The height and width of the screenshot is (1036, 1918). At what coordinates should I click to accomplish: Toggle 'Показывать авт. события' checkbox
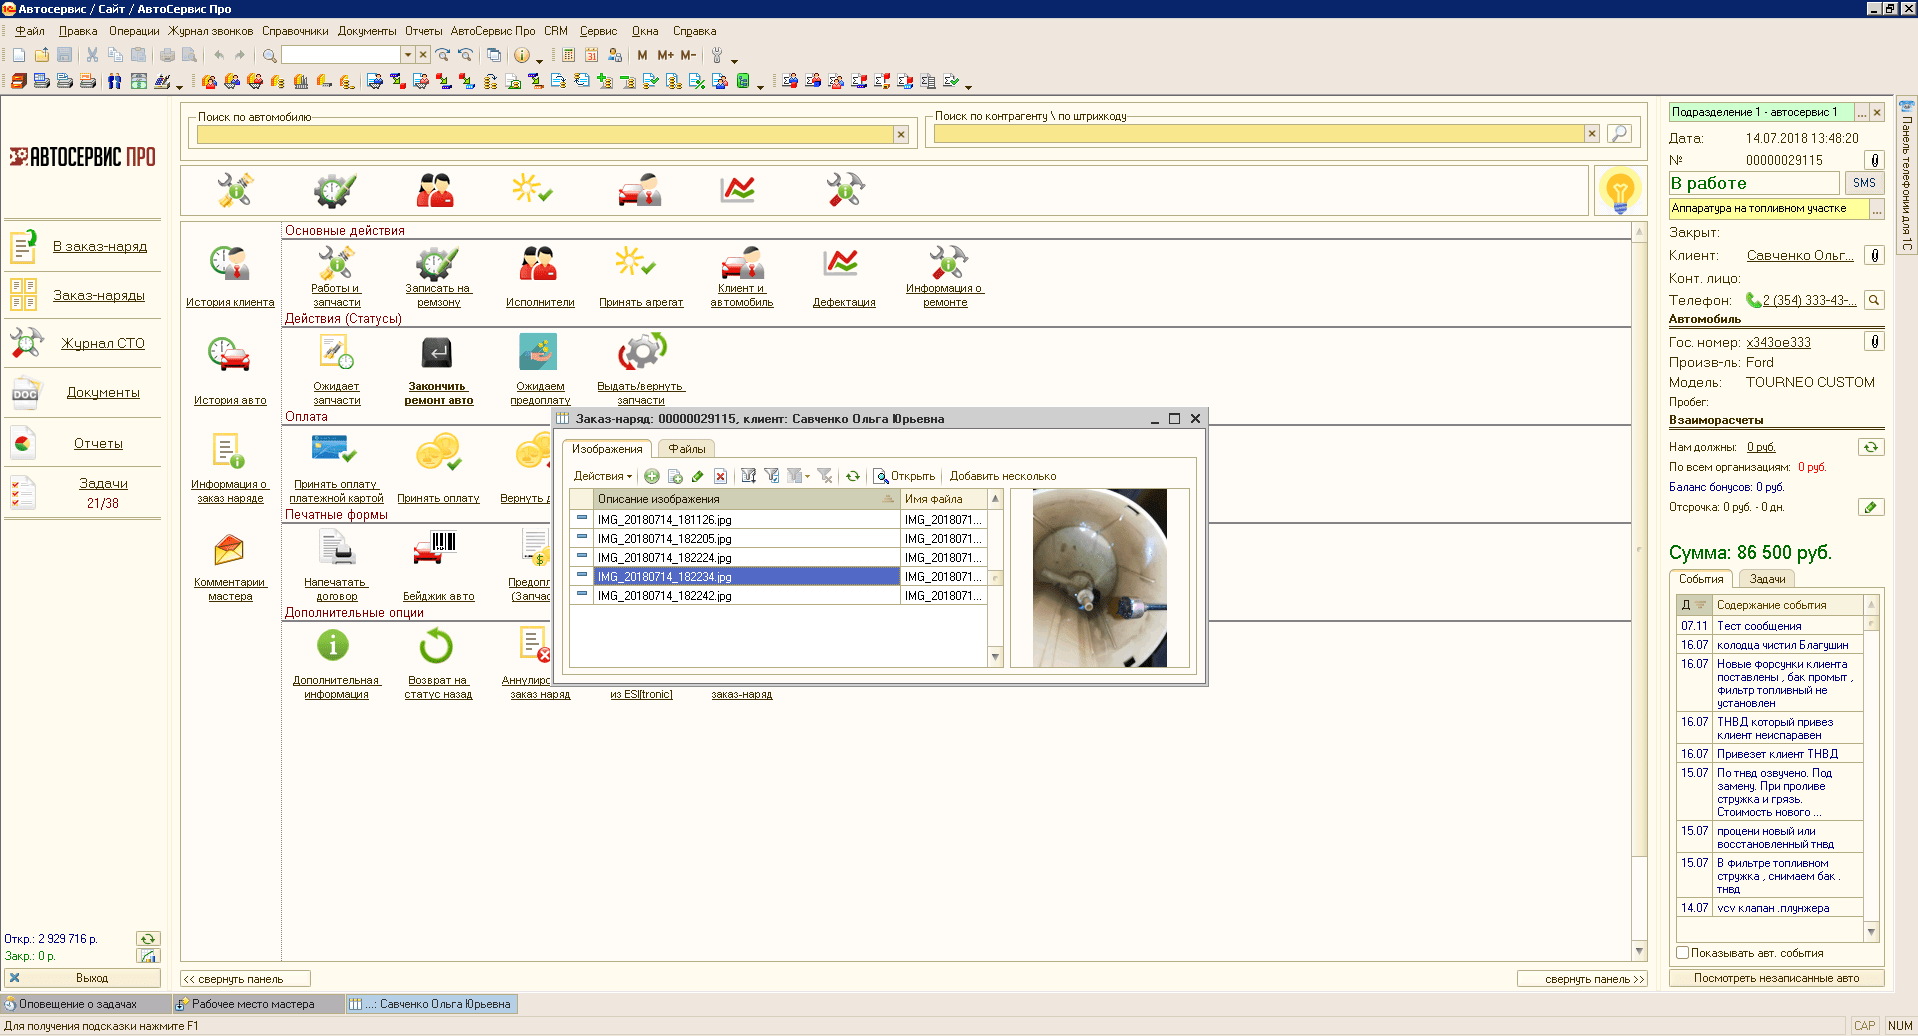click(x=1682, y=953)
